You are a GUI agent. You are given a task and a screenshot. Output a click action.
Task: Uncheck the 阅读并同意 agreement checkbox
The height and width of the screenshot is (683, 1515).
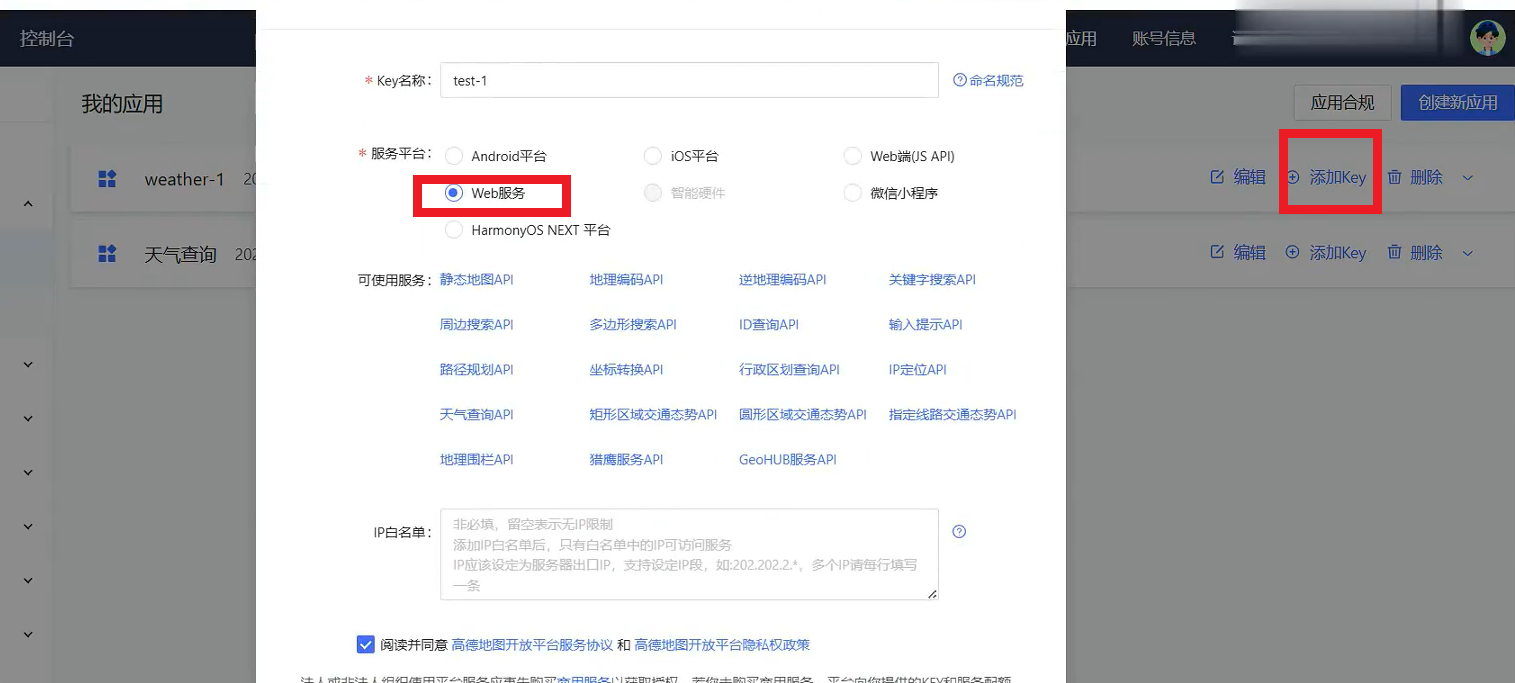point(365,644)
